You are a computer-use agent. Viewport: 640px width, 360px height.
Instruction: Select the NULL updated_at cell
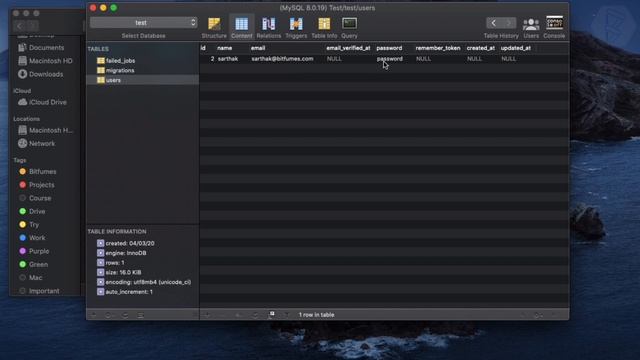509,59
